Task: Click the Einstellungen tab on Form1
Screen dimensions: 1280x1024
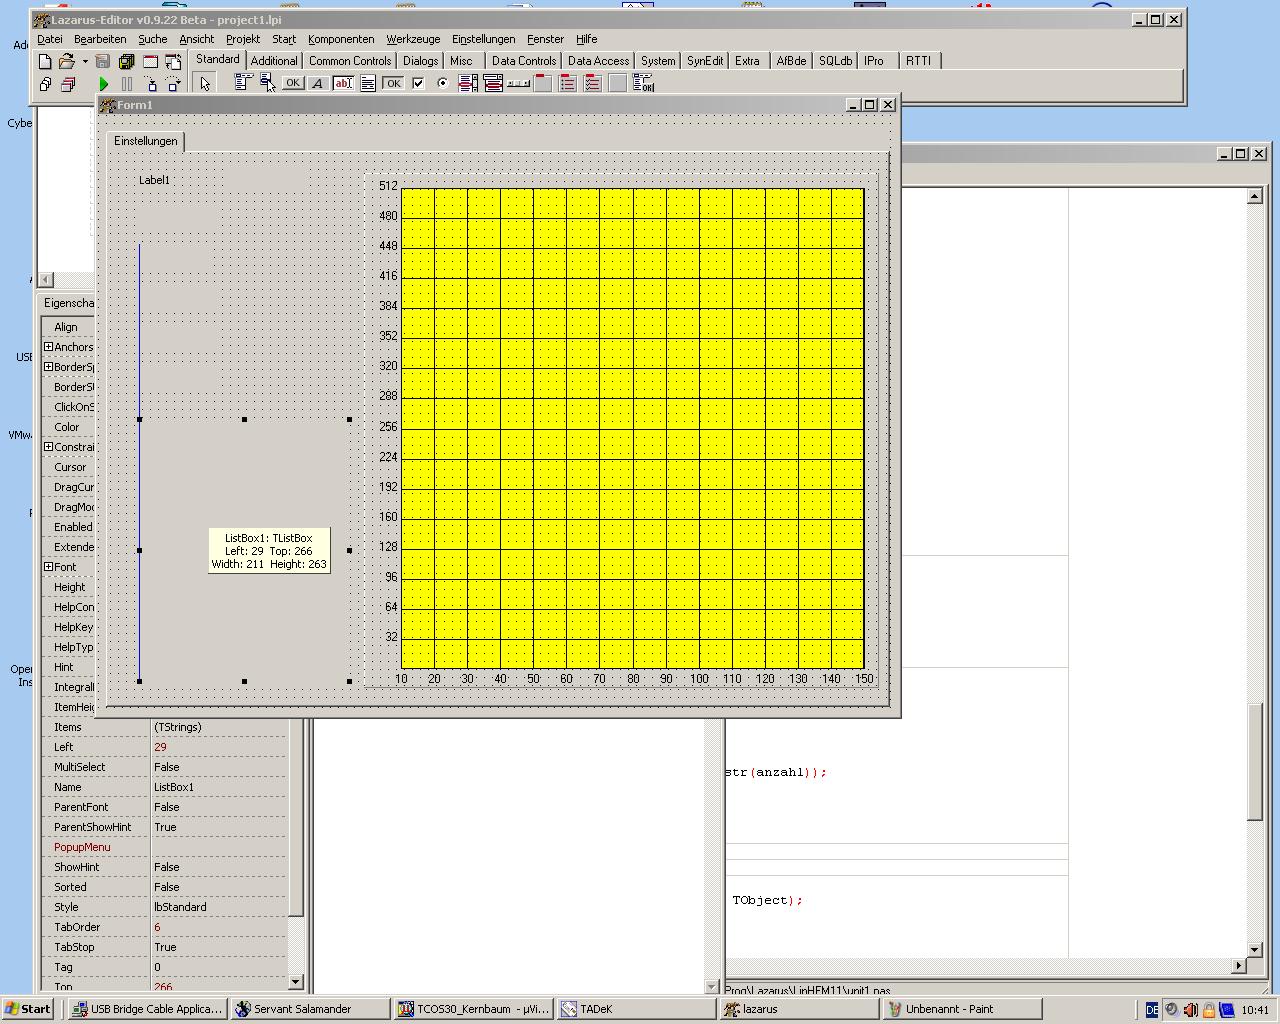Action: tap(145, 141)
